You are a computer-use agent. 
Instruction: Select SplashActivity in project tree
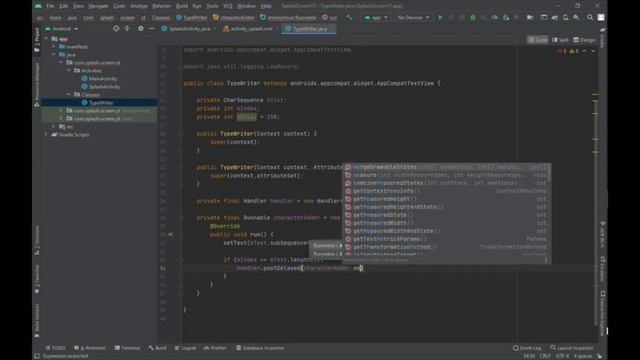[x=101, y=87]
